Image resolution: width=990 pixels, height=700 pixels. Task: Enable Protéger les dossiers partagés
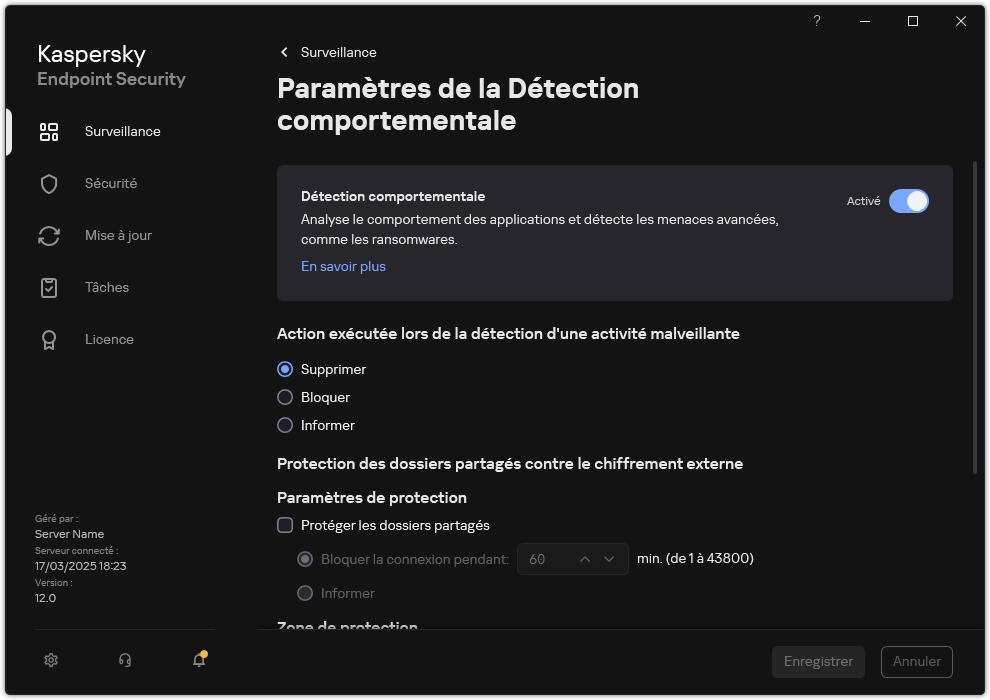click(285, 525)
